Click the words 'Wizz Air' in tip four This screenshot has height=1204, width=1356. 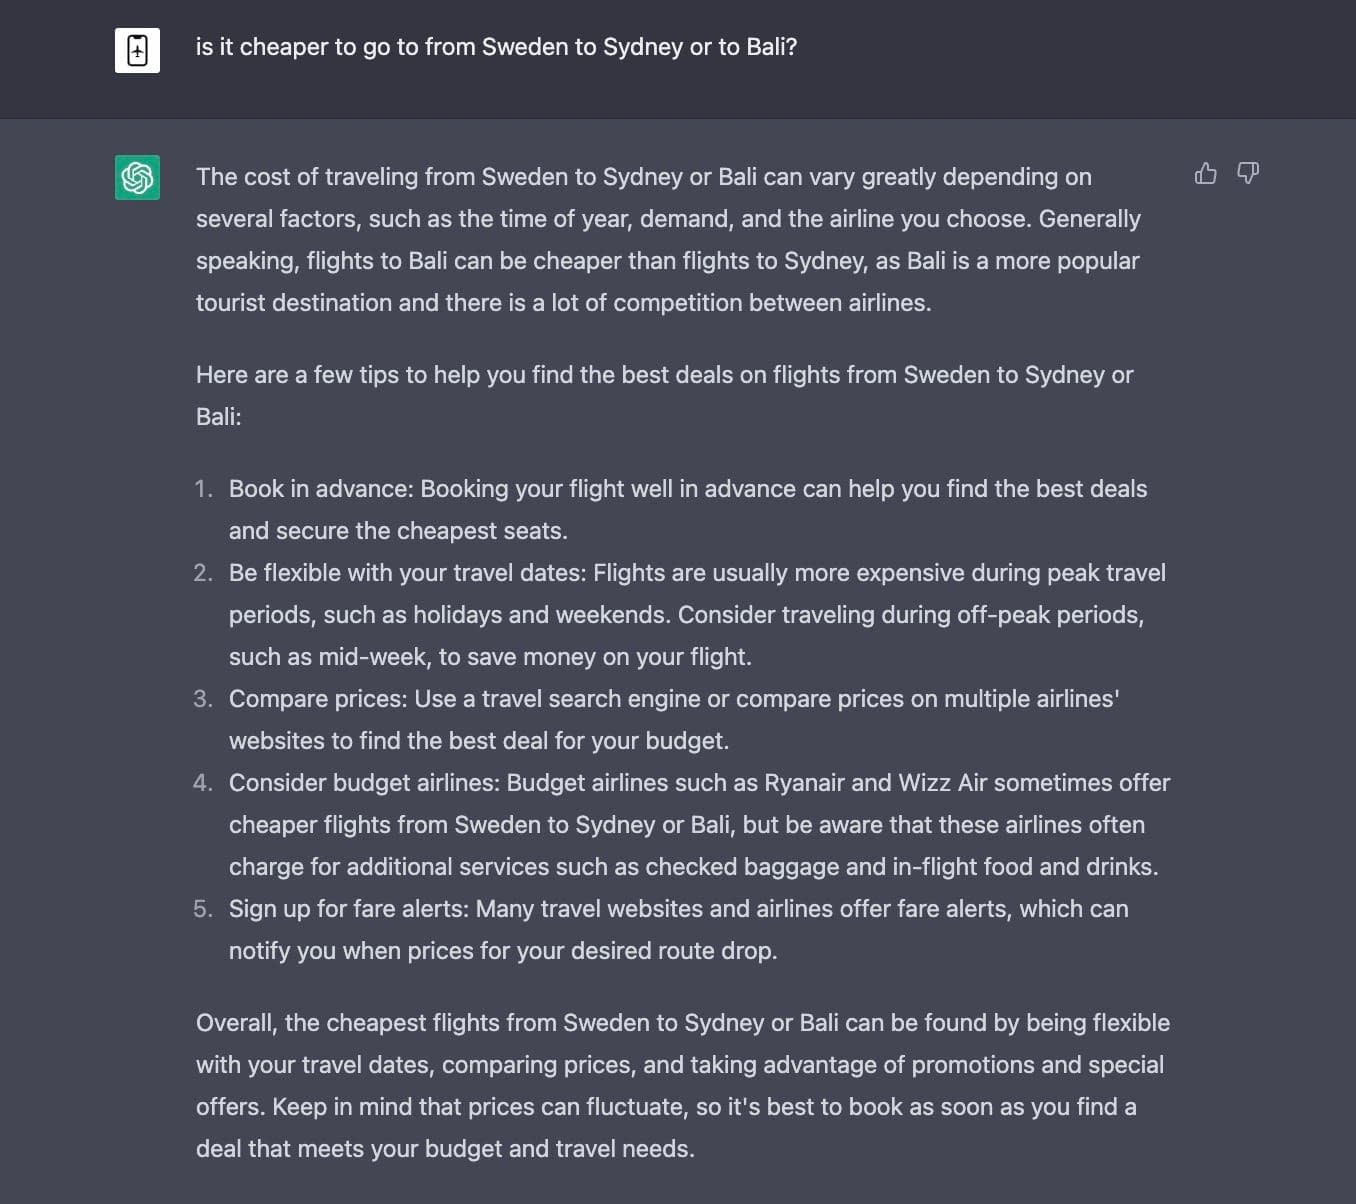point(943,783)
